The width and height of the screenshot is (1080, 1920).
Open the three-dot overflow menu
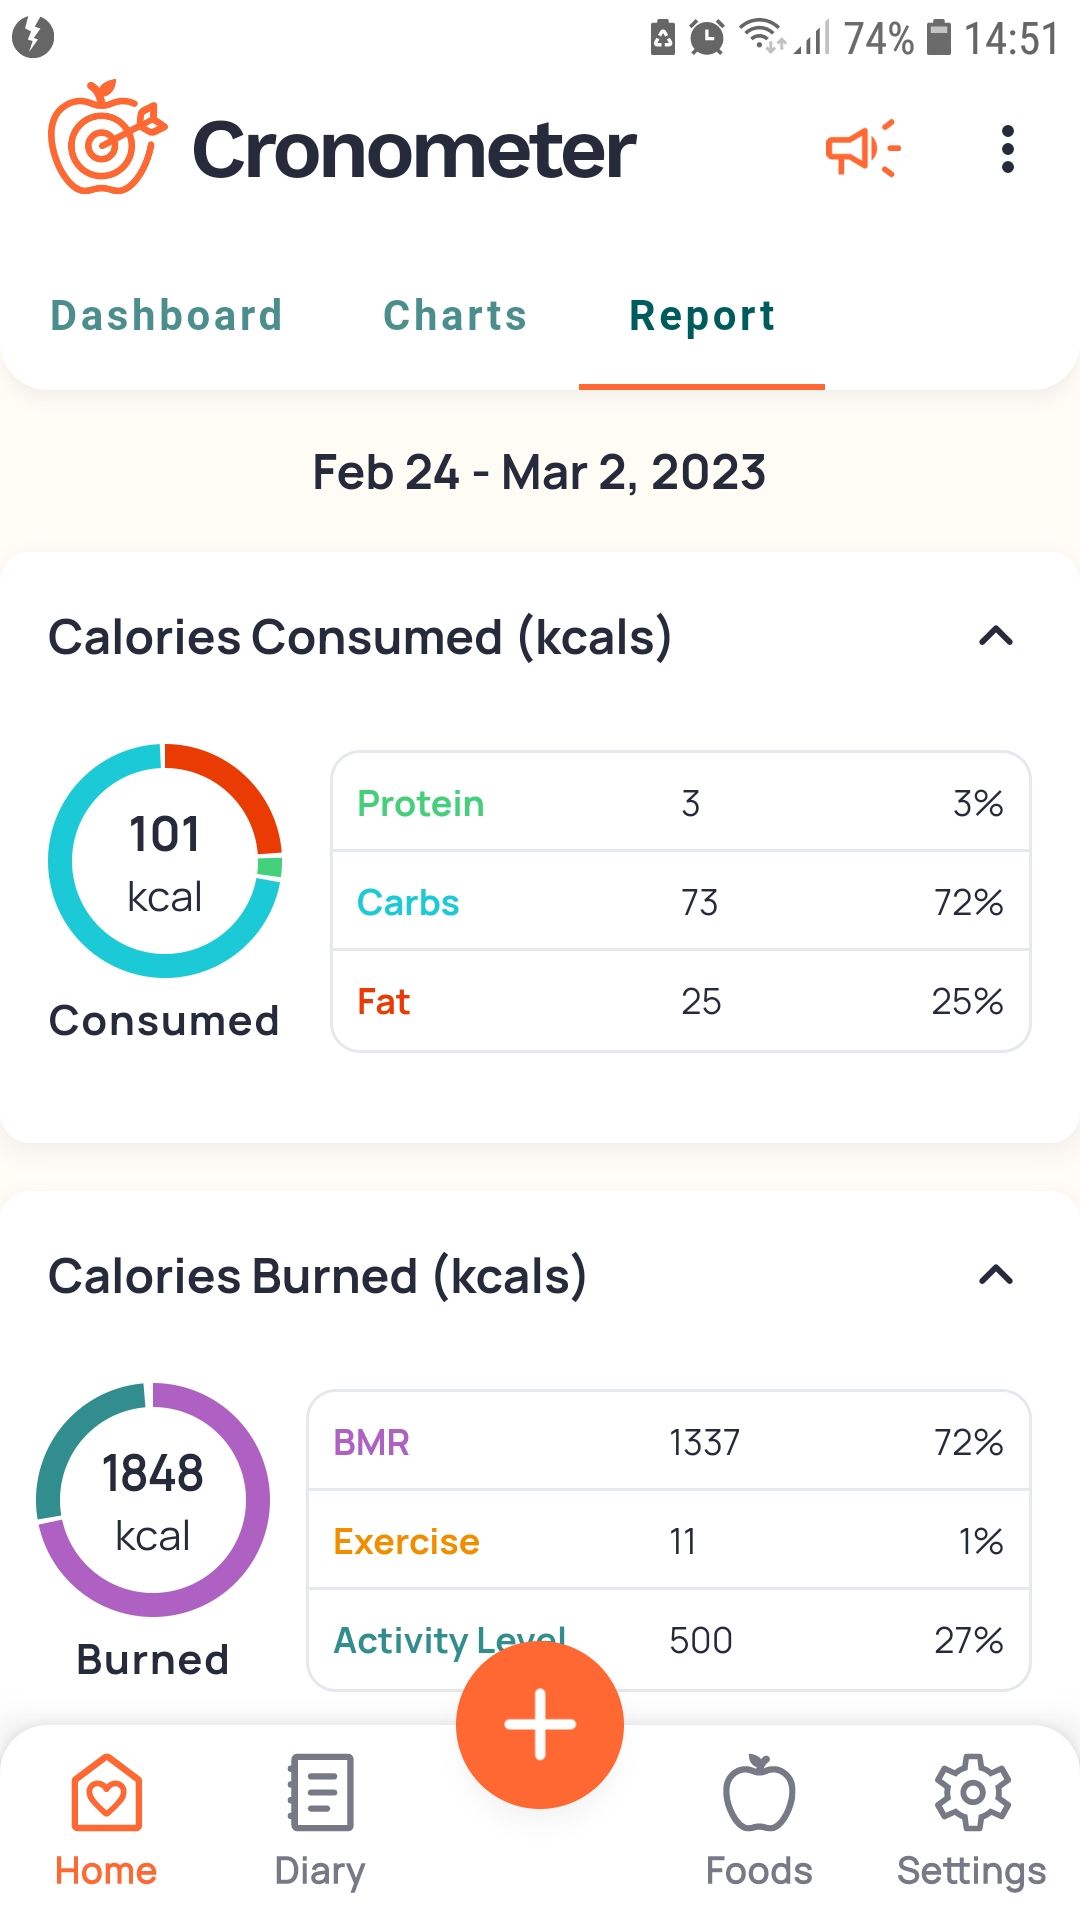click(1007, 150)
